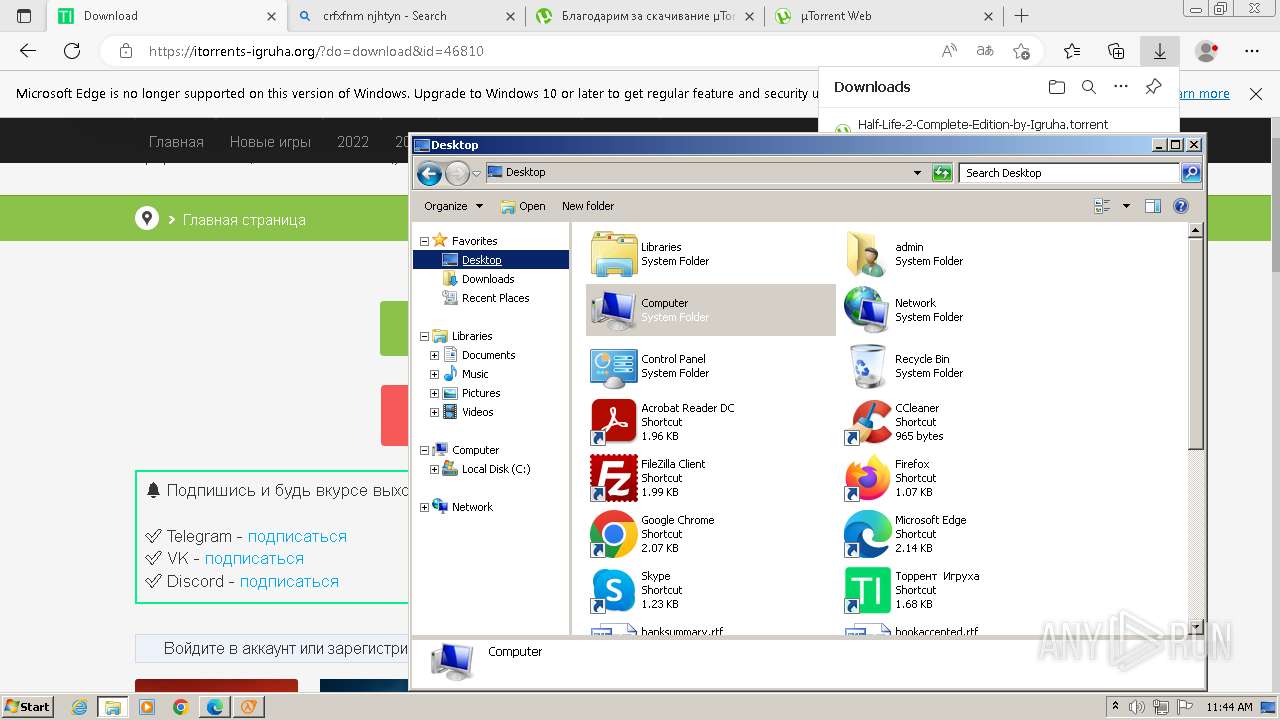1280x720 pixels.
Task: Select the Торрент Игруха shortcut
Action: pyautogui.click(x=867, y=590)
